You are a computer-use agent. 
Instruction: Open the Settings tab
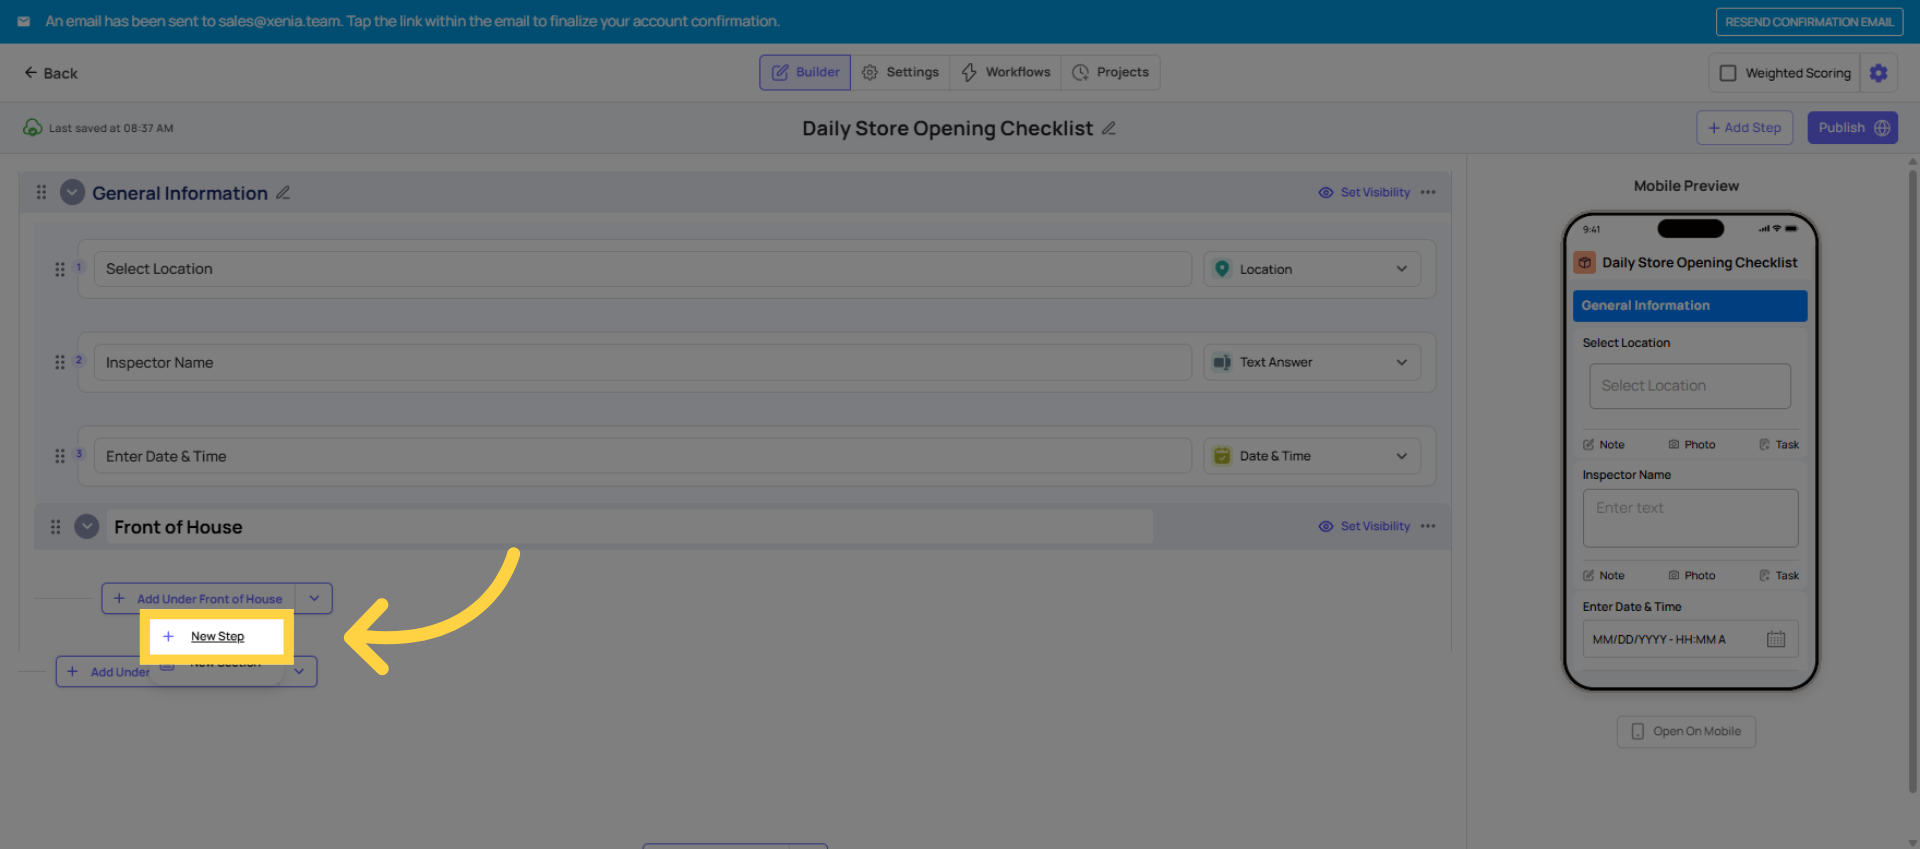coord(900,72)
